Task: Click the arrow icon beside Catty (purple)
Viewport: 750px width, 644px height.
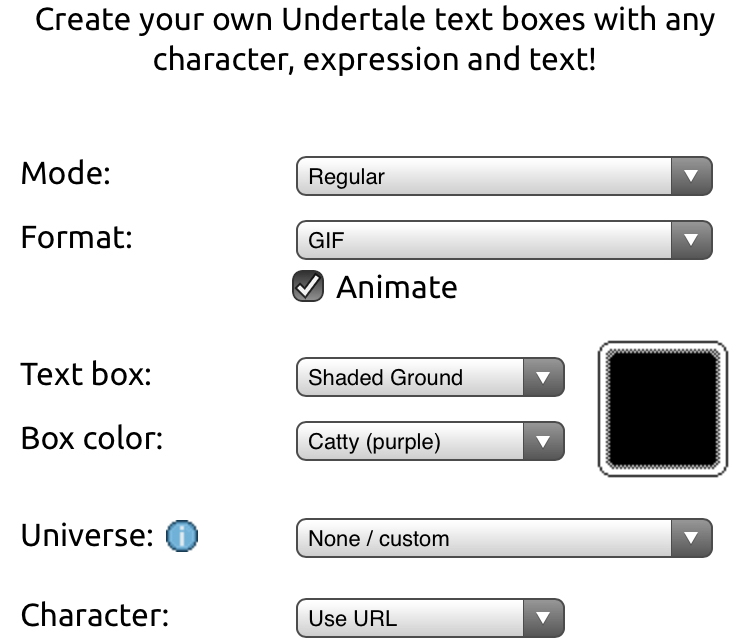Action: coord(543,440)
